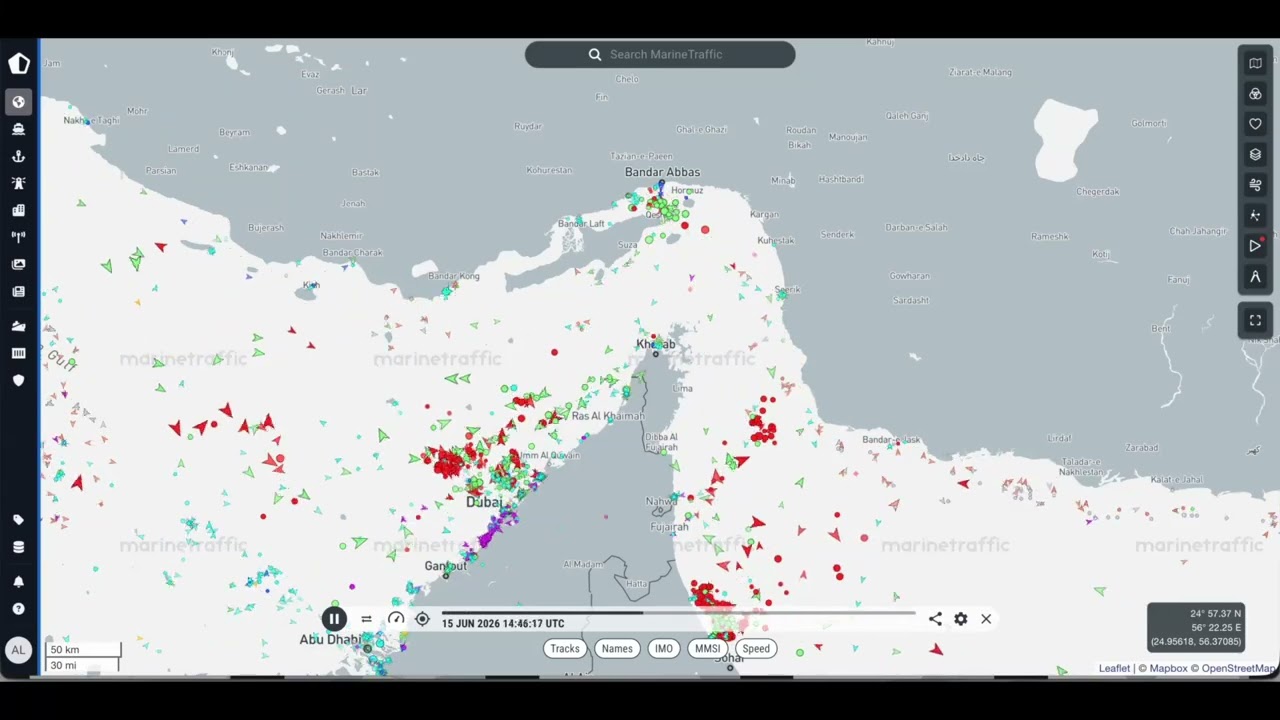Toggle fullscreen map mode
The image size is (1280, 720).
[x=1255, y=320]
